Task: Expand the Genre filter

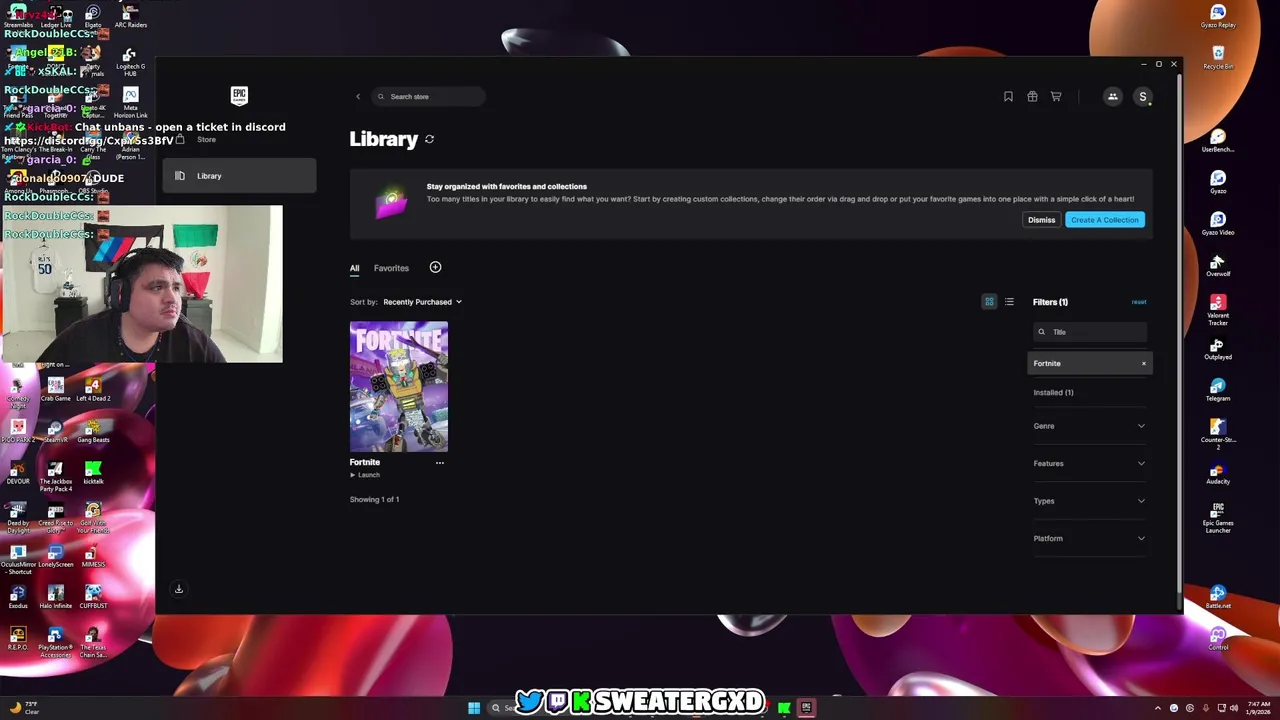Action: [1089, 426]
